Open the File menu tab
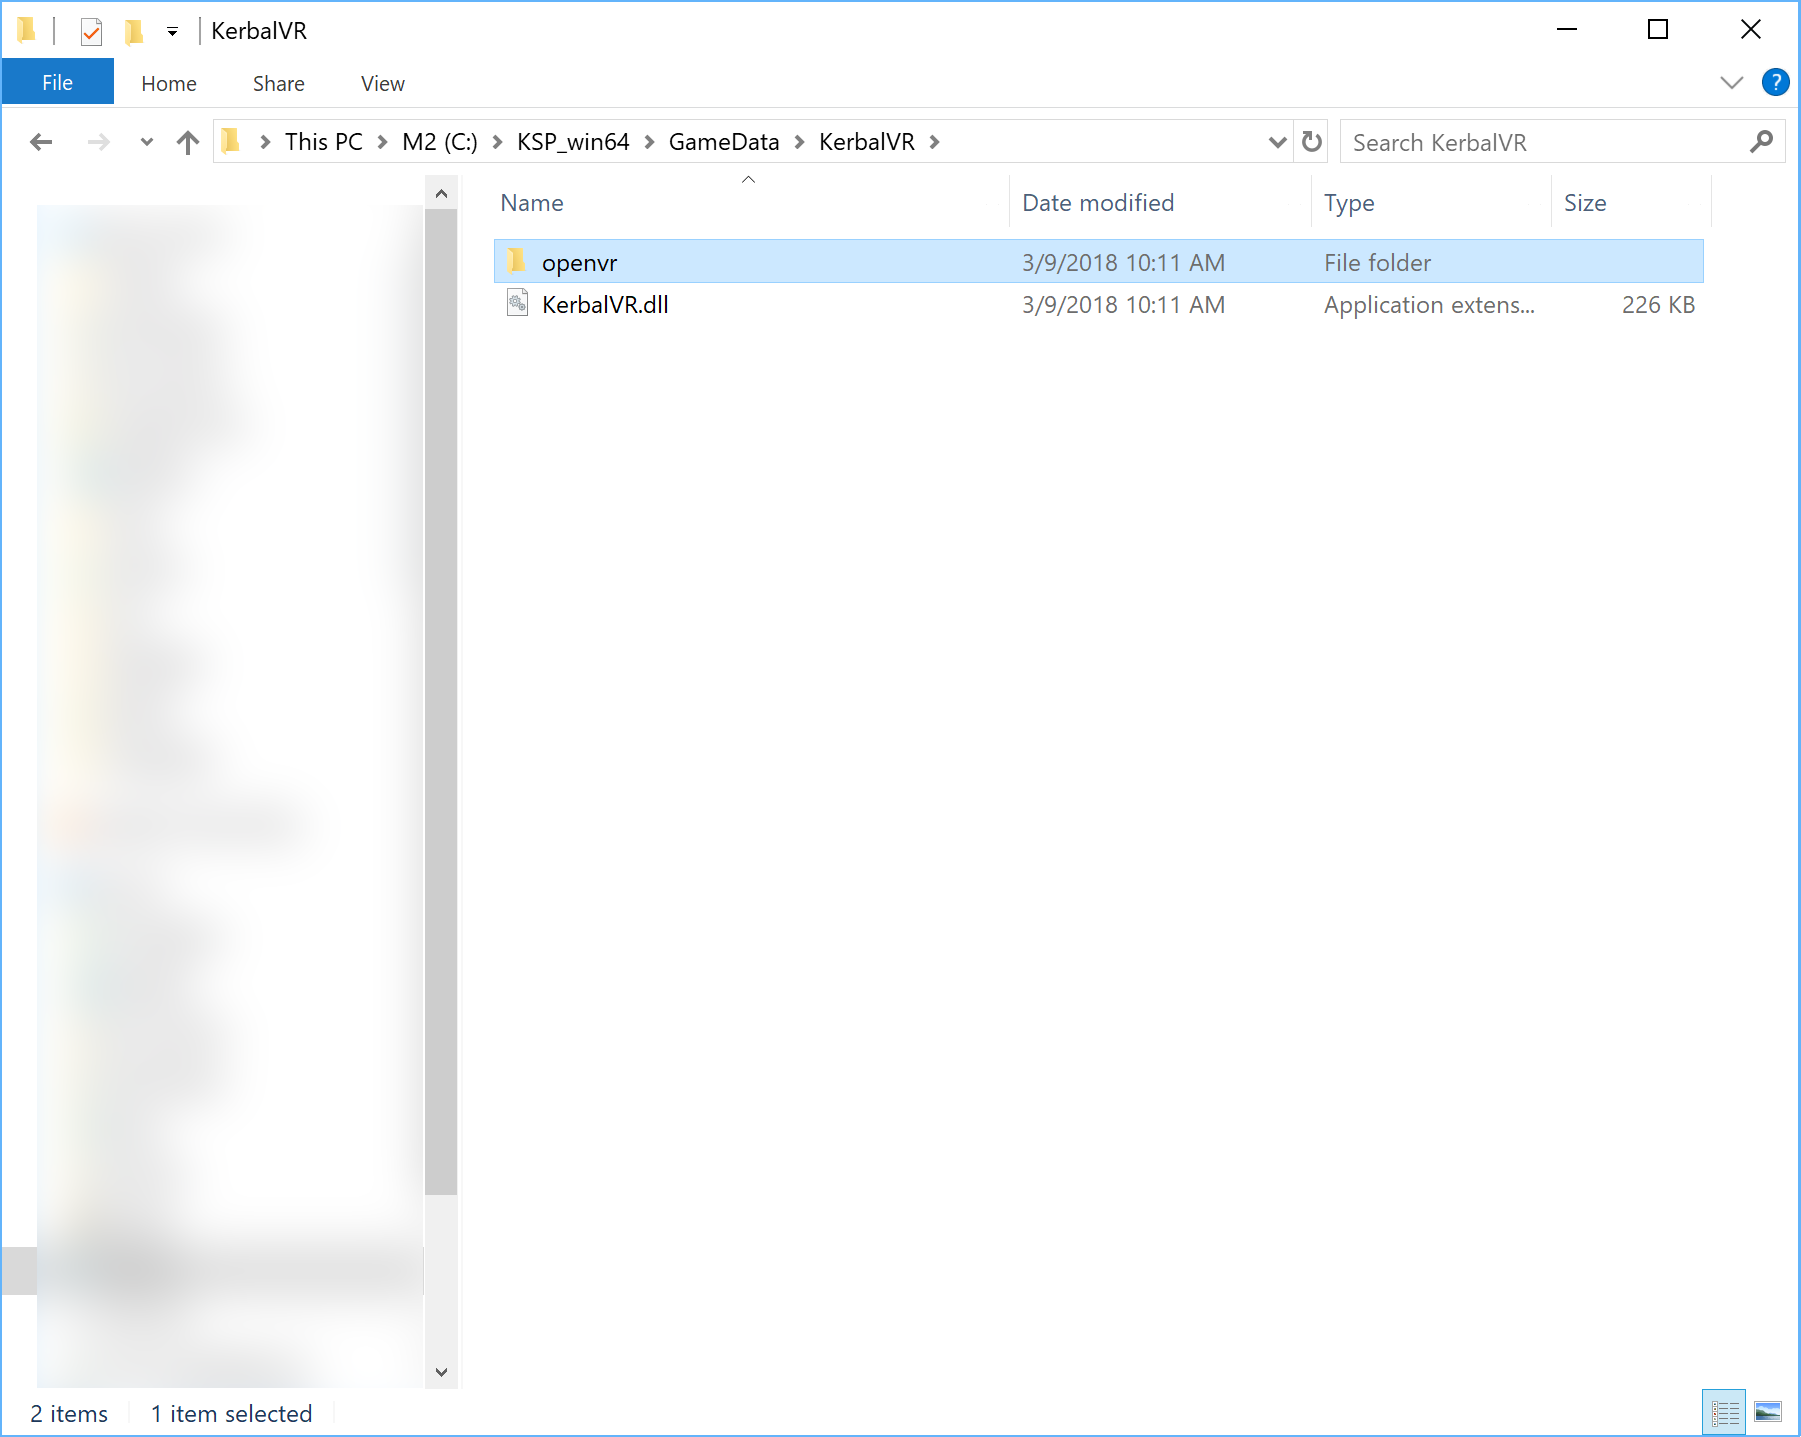The height and width of the screenshot is (1437, 1801). 57,83
